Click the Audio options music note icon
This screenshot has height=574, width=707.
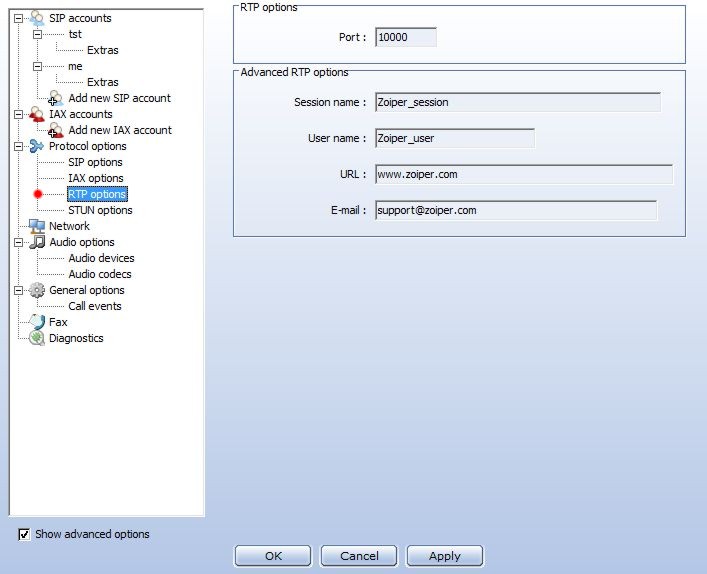coord(37,242)
